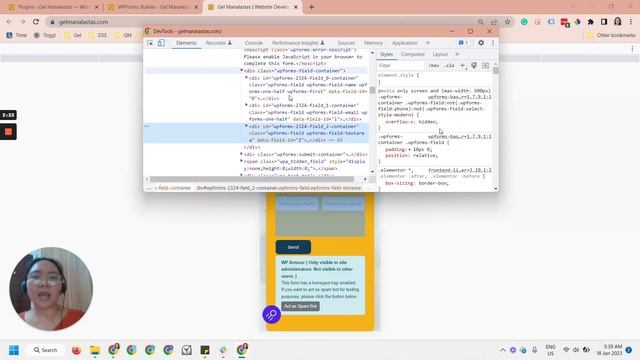Viewport: 640px width, 360px height.
Task: Open File Explorer from the taskbar
Action: [x=95, y=350]
